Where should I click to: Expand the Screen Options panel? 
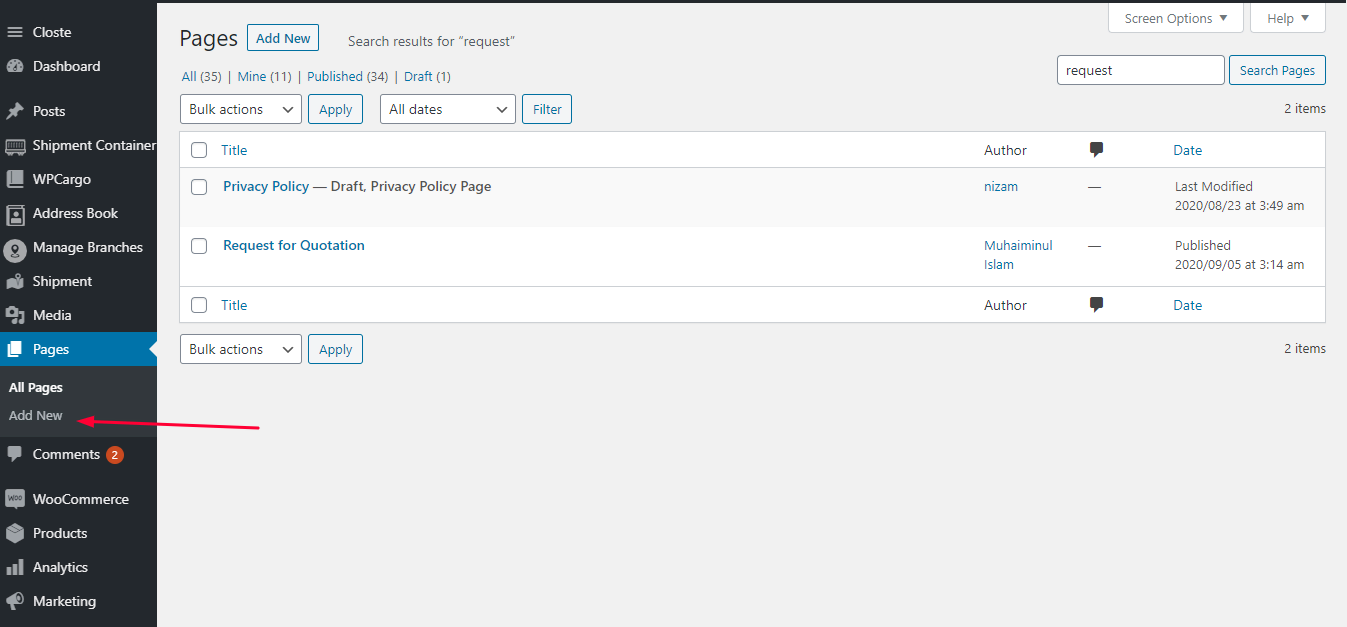1176,18
